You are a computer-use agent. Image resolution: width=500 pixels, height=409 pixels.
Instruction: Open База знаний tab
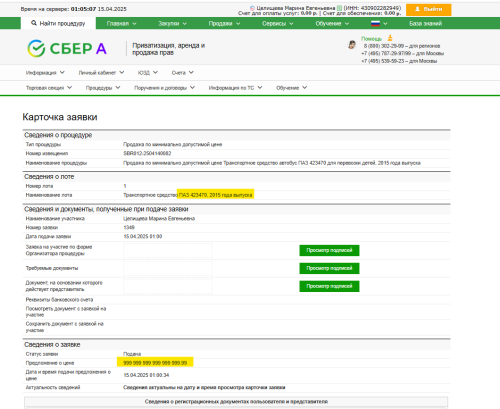[425, 24]
